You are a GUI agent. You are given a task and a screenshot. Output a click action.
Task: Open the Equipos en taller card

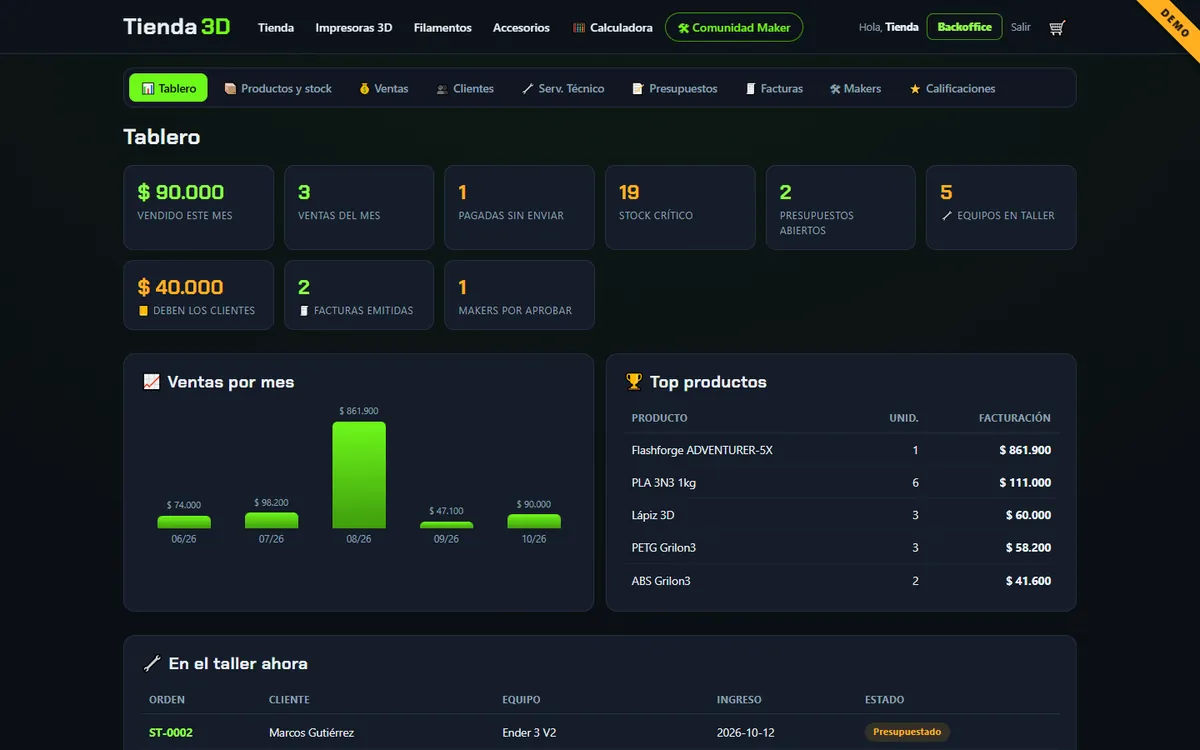point(1001,207)
